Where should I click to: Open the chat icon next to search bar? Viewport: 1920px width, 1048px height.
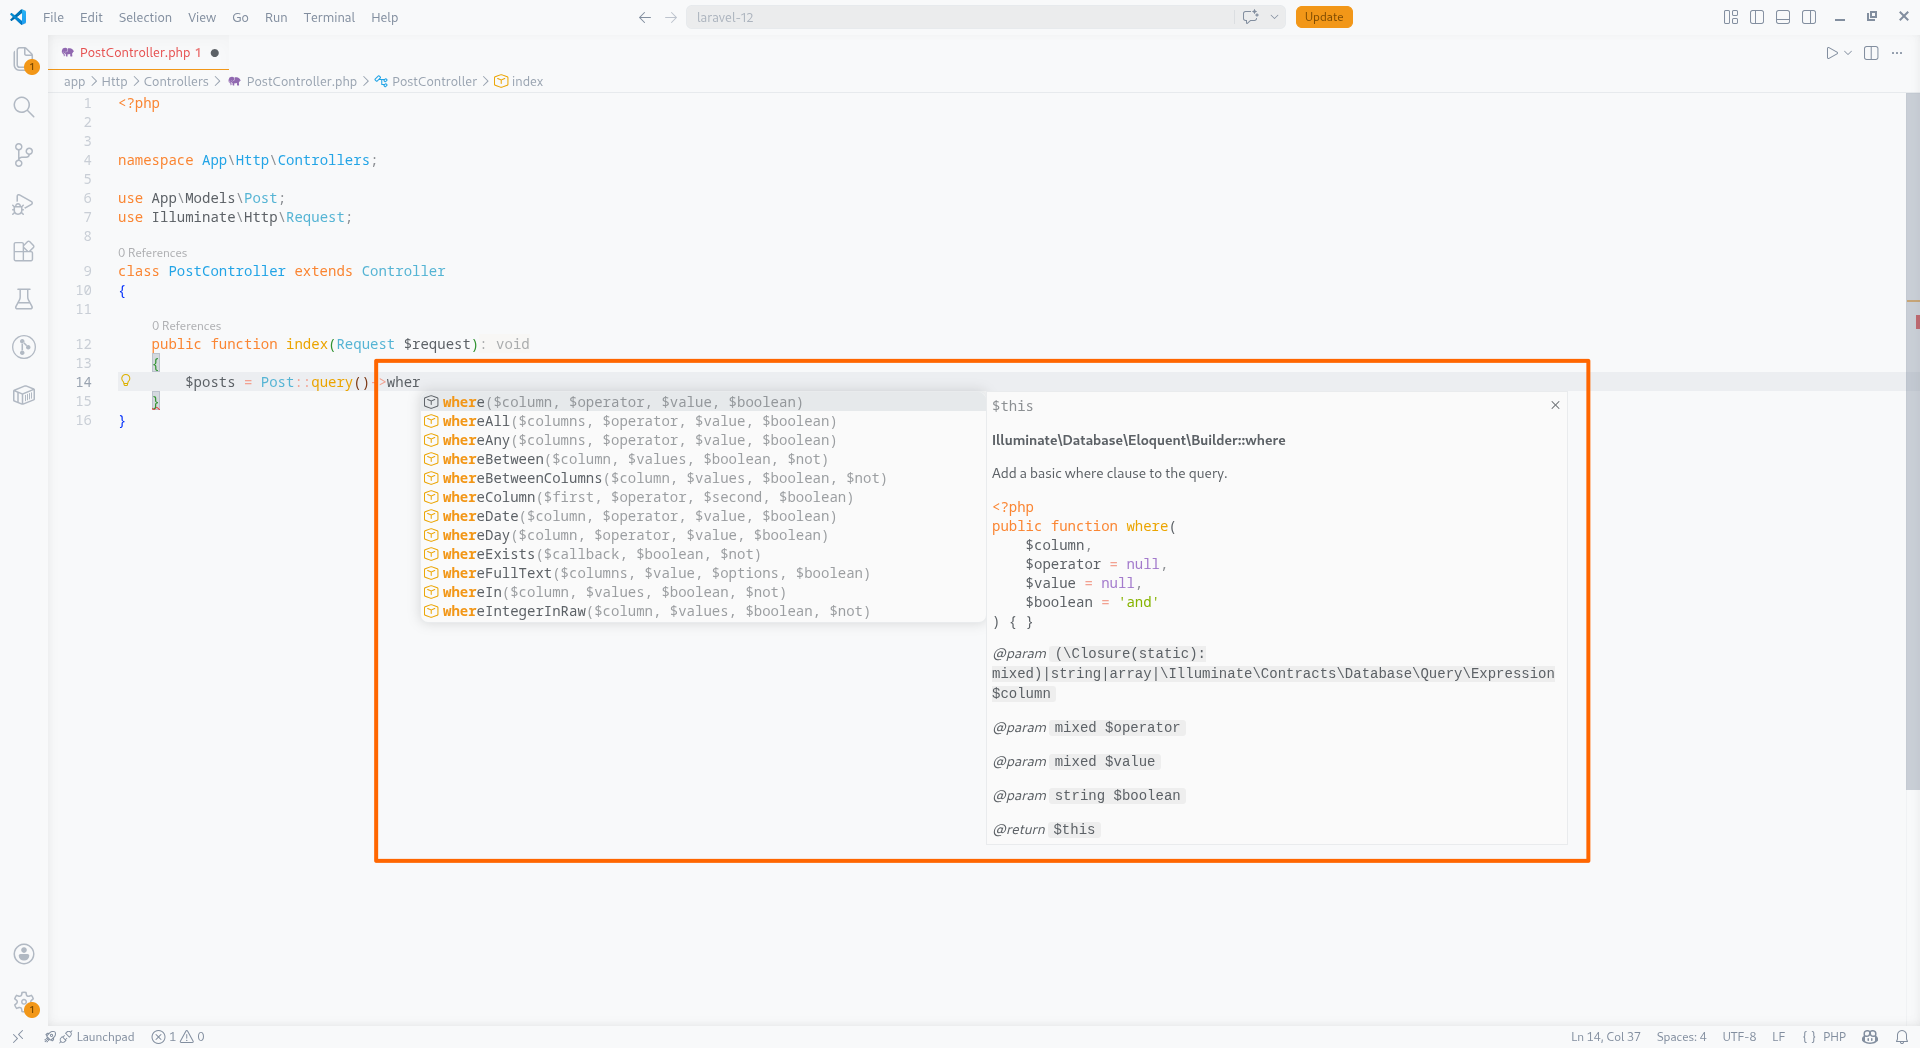(1250, 17)
